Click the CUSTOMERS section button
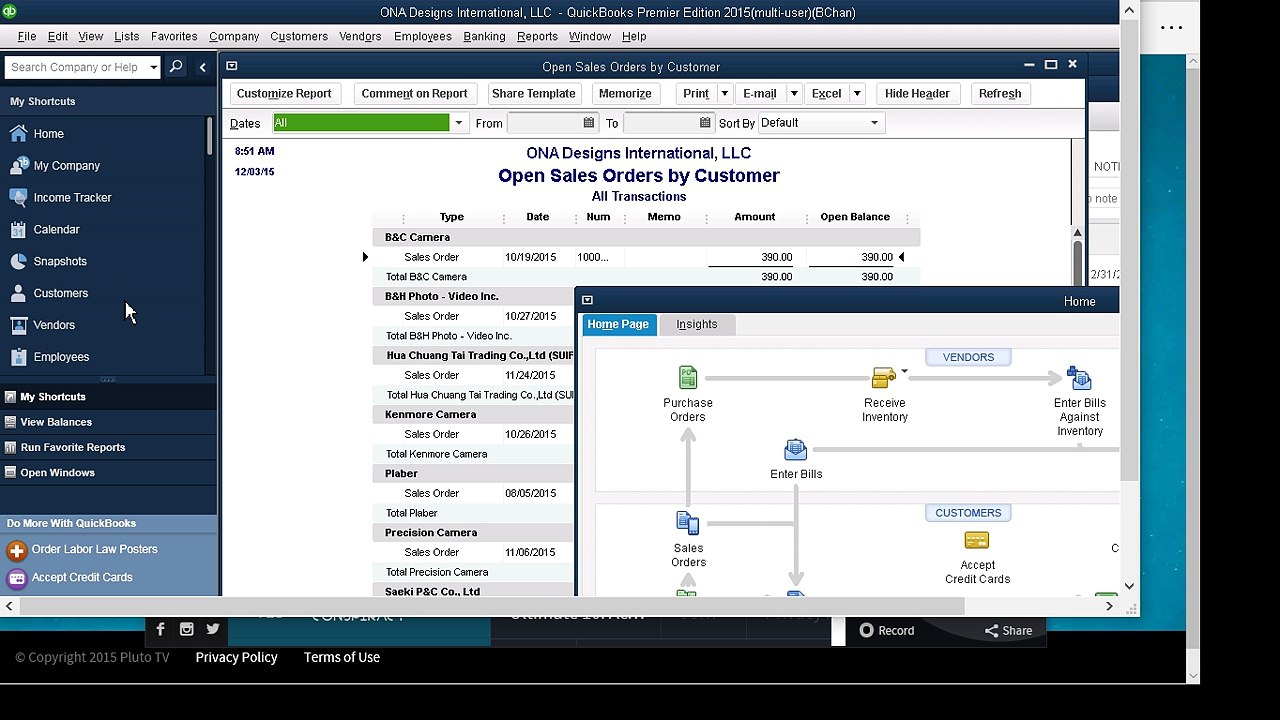Viewport: 1280px width, 720px height. click(968, 513)
